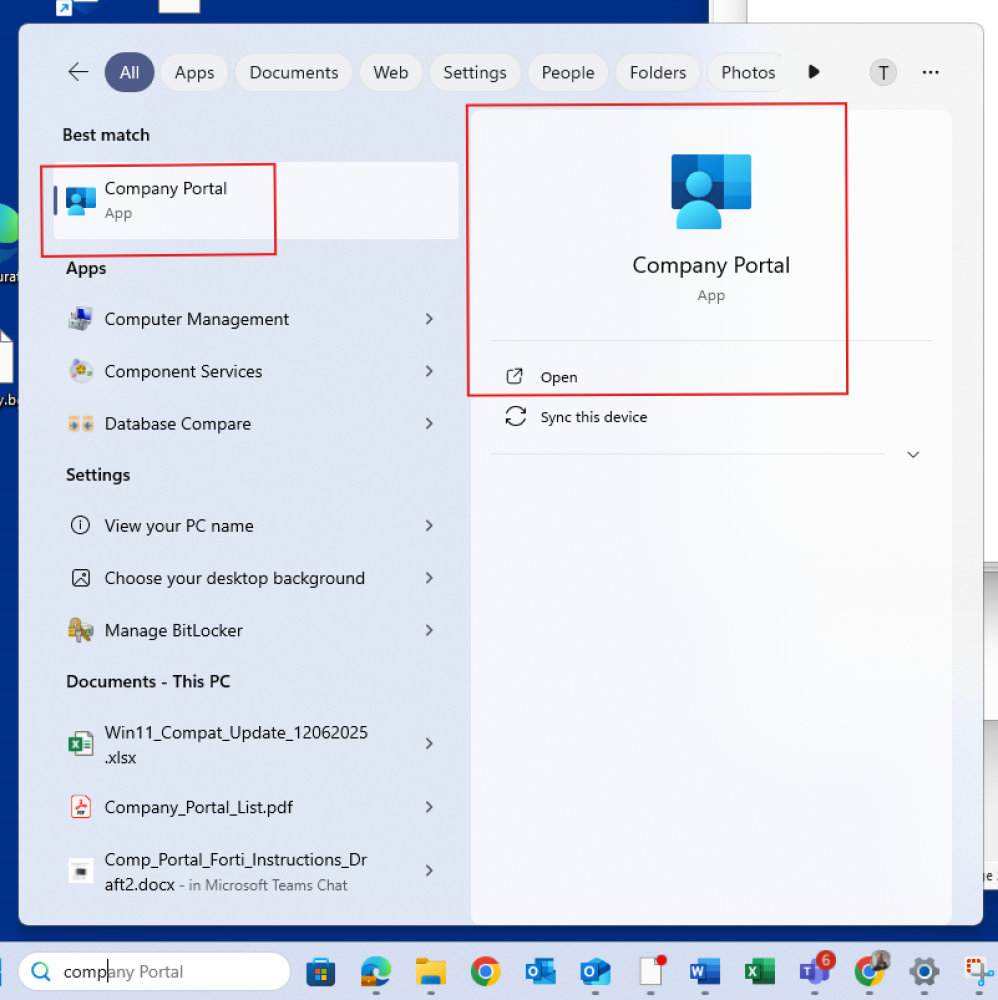Select Company Portal best match result
The height and width of the screenshot is (1000, 998).
click(166, 200)
